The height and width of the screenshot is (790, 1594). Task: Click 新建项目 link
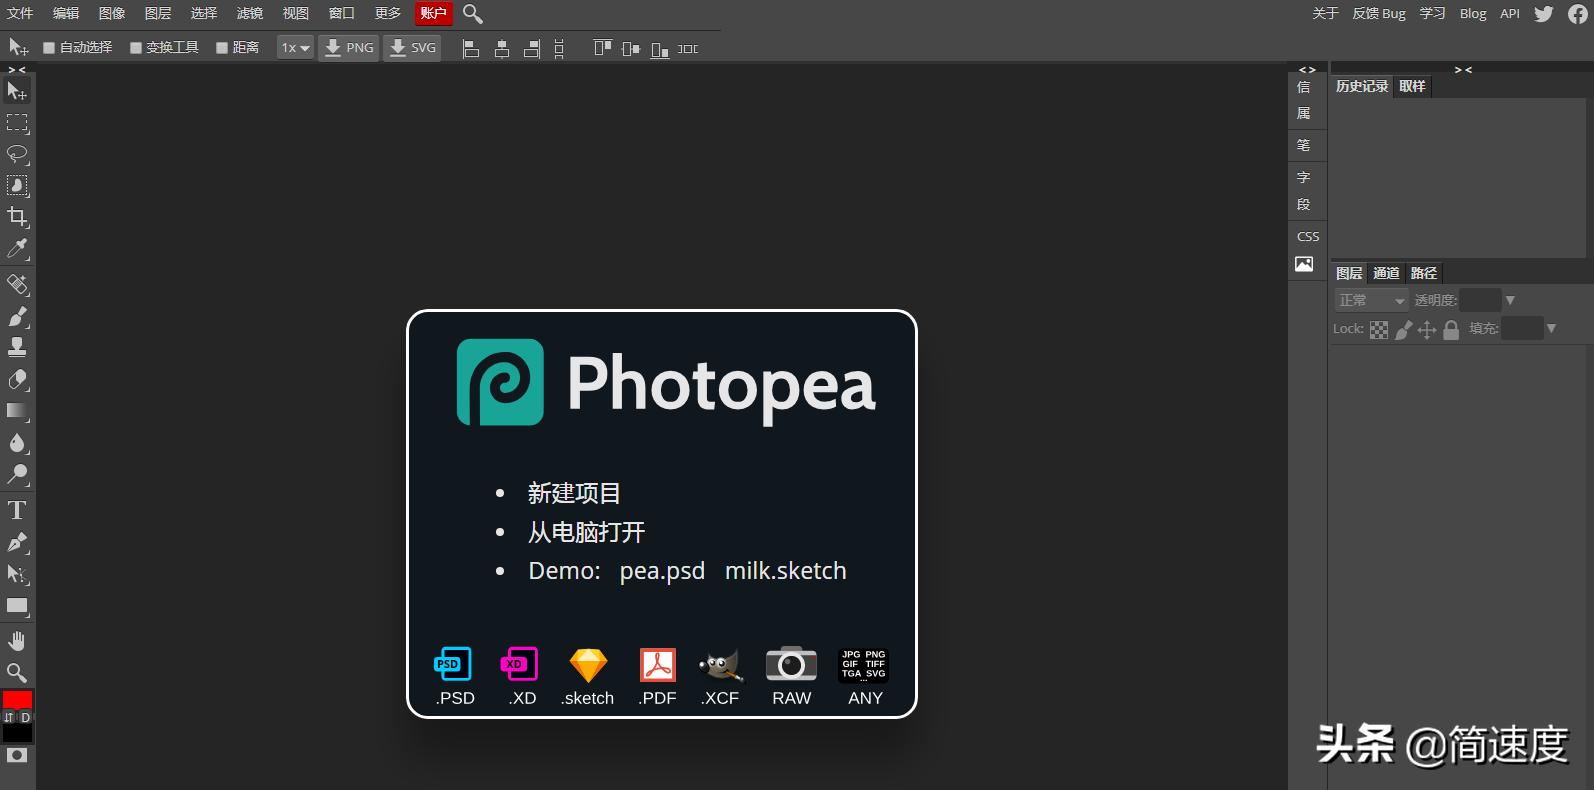coord(574,493)
